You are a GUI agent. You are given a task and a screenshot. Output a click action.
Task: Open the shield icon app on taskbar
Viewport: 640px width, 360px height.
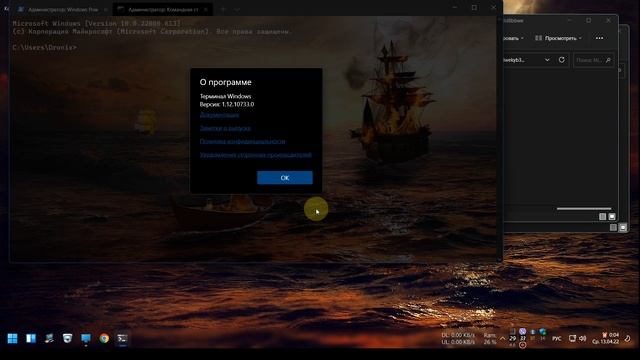(x=67, y=338)
